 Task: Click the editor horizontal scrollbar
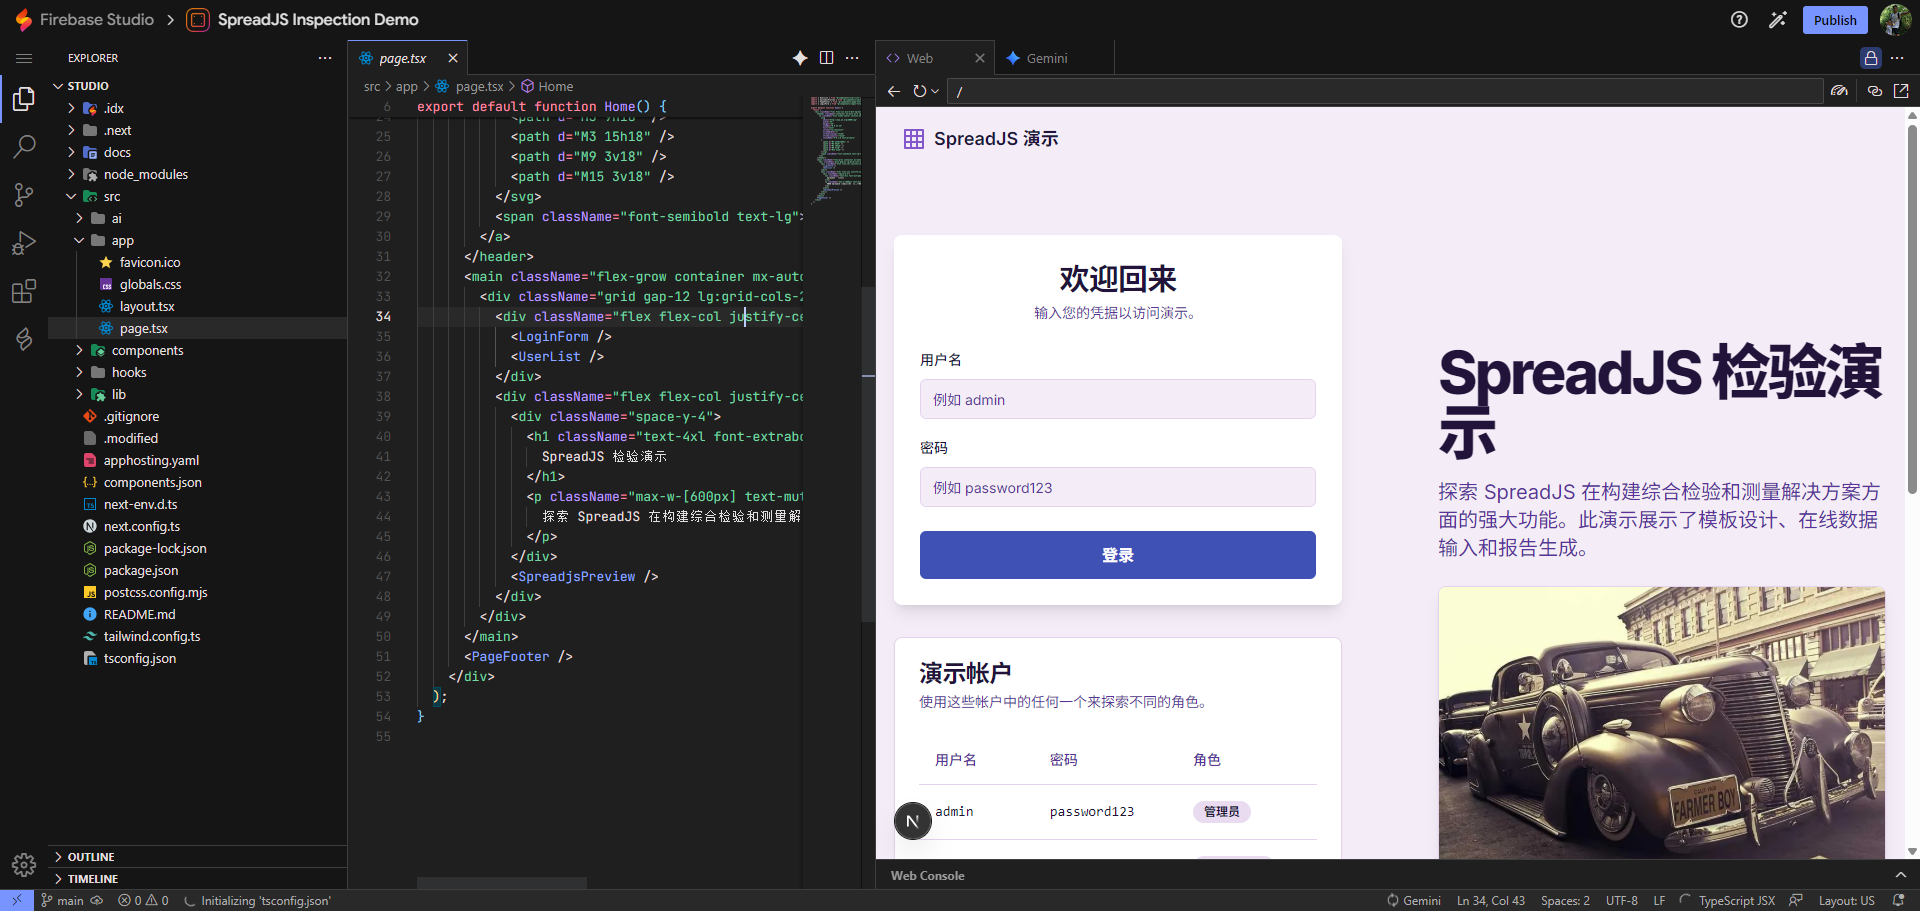[x=502, y=883]
